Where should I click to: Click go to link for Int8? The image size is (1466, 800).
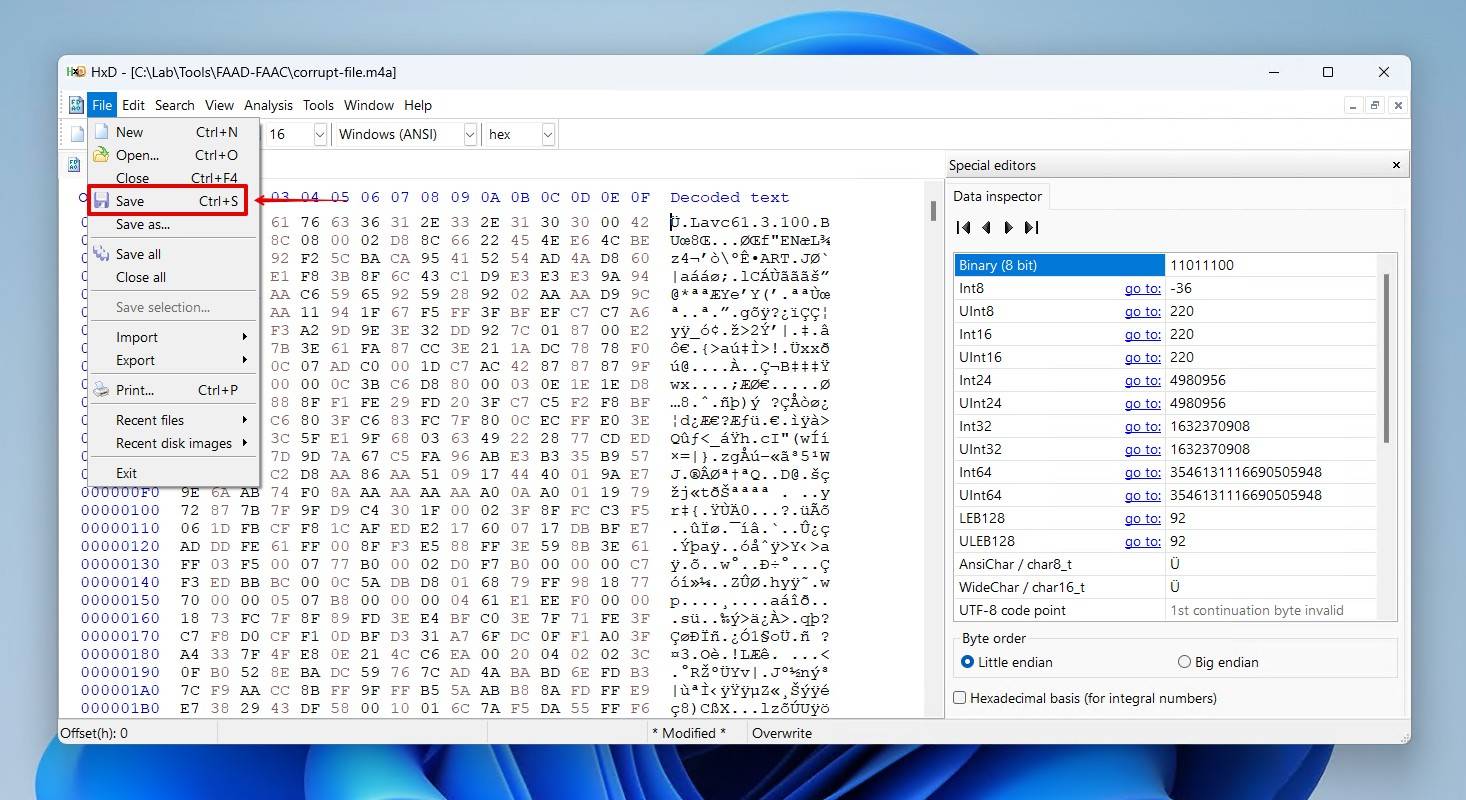click(x=1142, y=288)
